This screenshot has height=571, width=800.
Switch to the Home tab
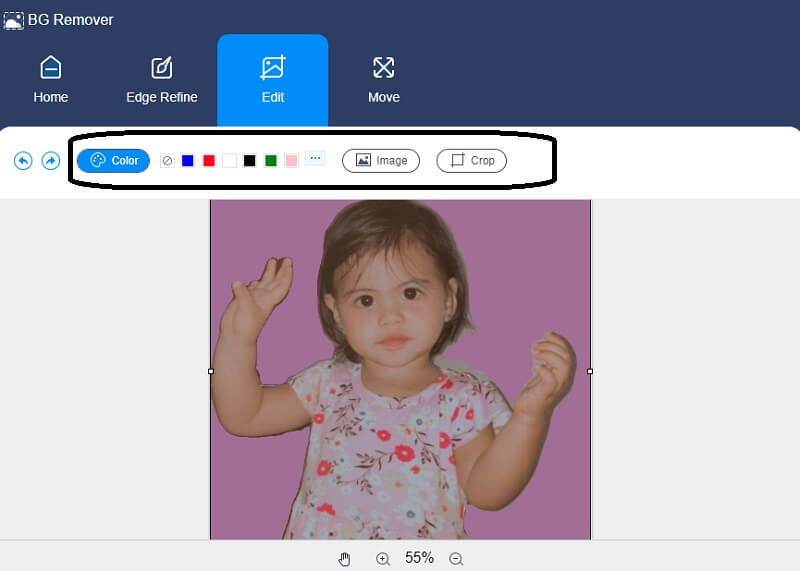coord(50,80)
